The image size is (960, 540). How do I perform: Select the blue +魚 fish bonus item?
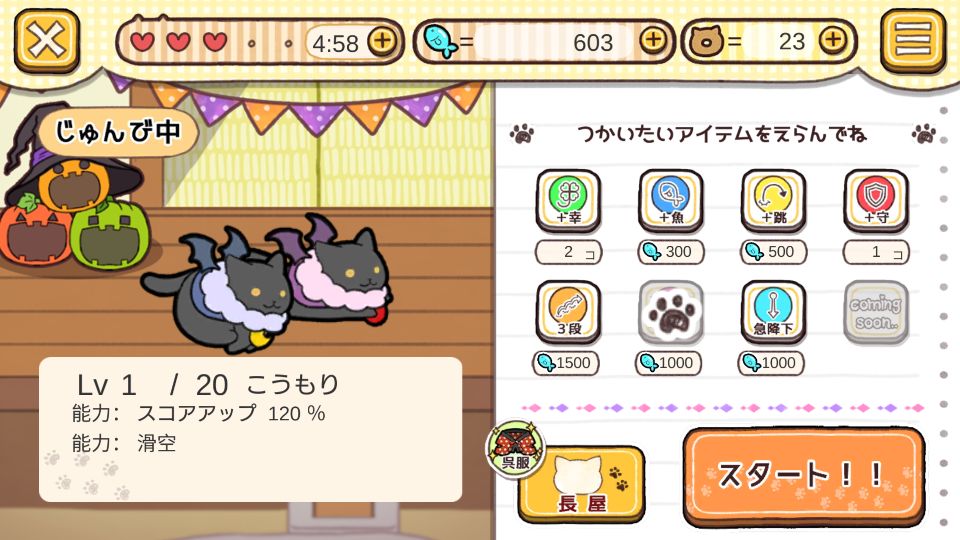(x=671, y=201)
